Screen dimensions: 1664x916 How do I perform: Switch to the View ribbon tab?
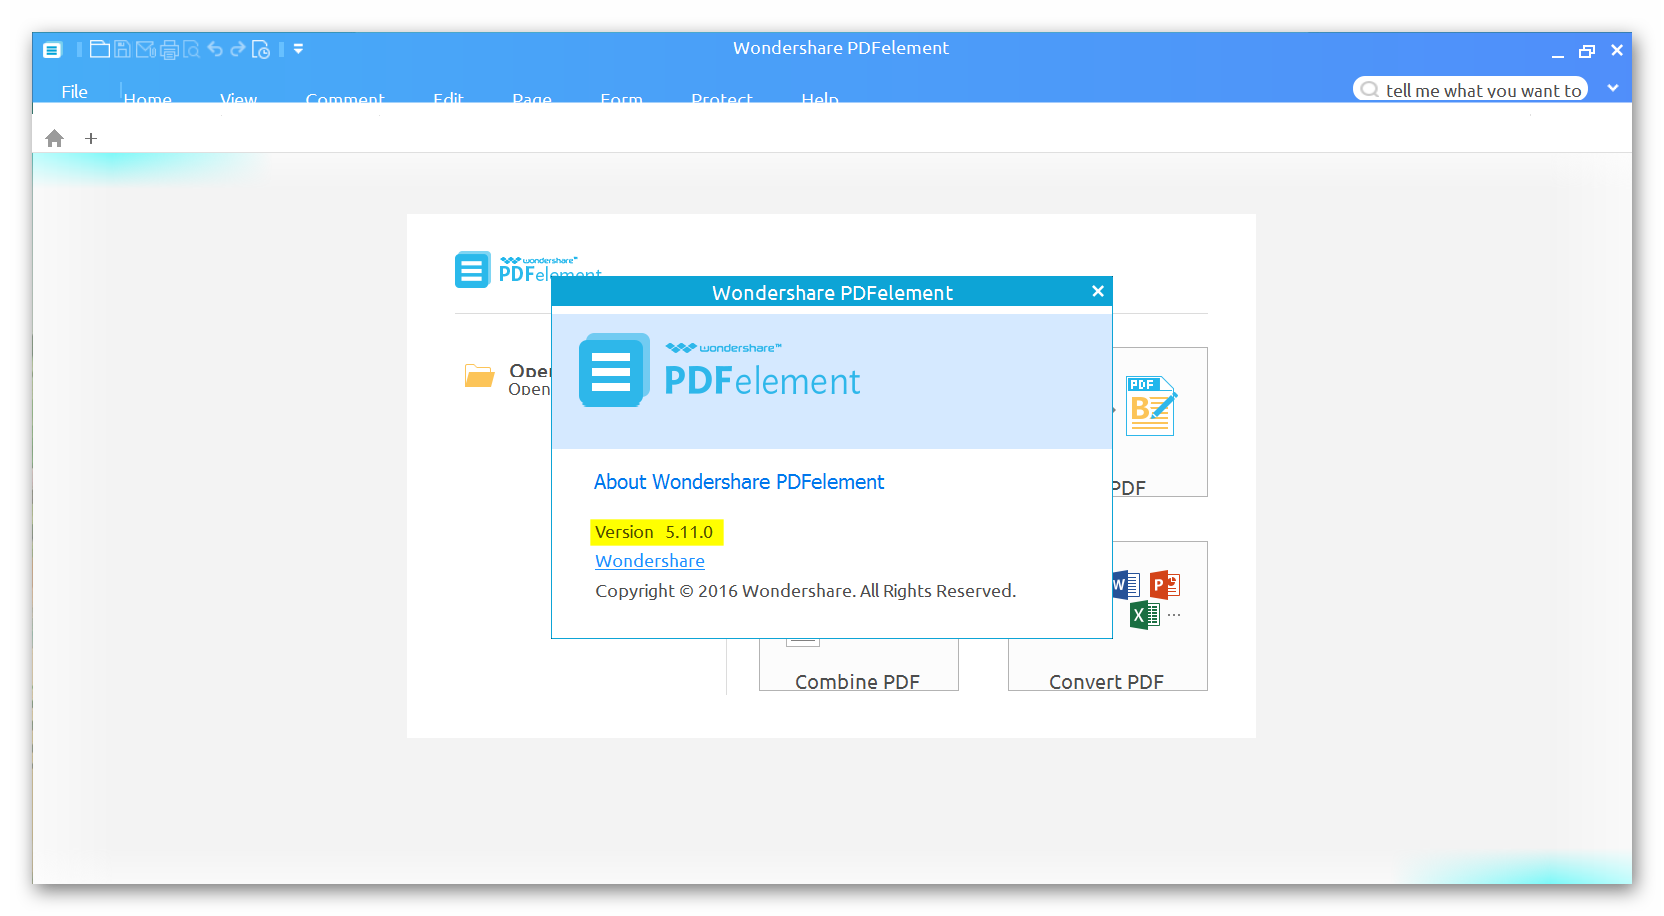pyautogui.click(x=239, y=97)
